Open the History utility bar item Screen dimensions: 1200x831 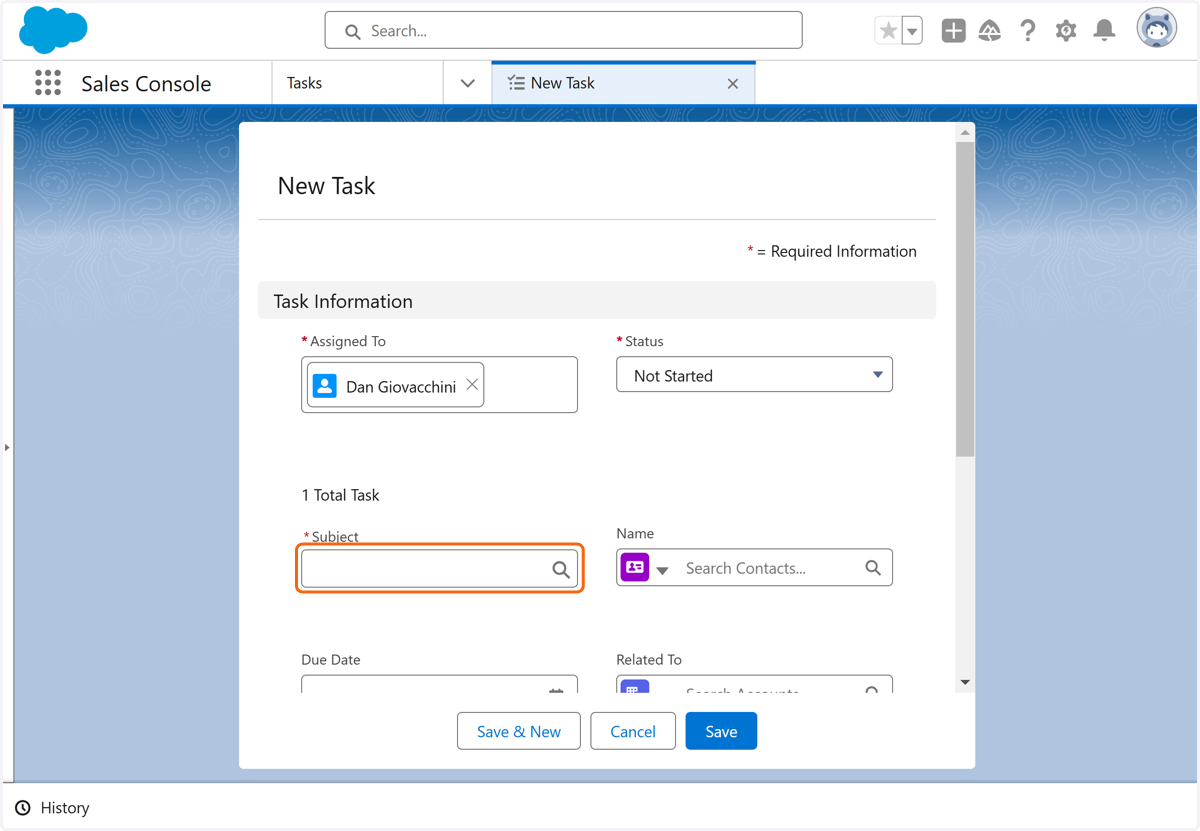[x=52, y=807]
